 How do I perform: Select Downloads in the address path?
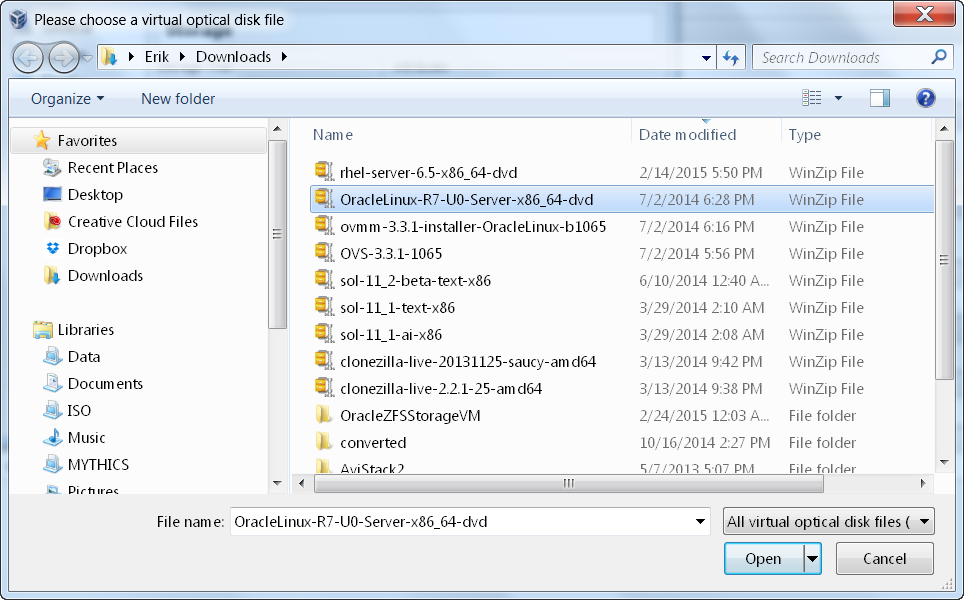click(x=233, y=57)
